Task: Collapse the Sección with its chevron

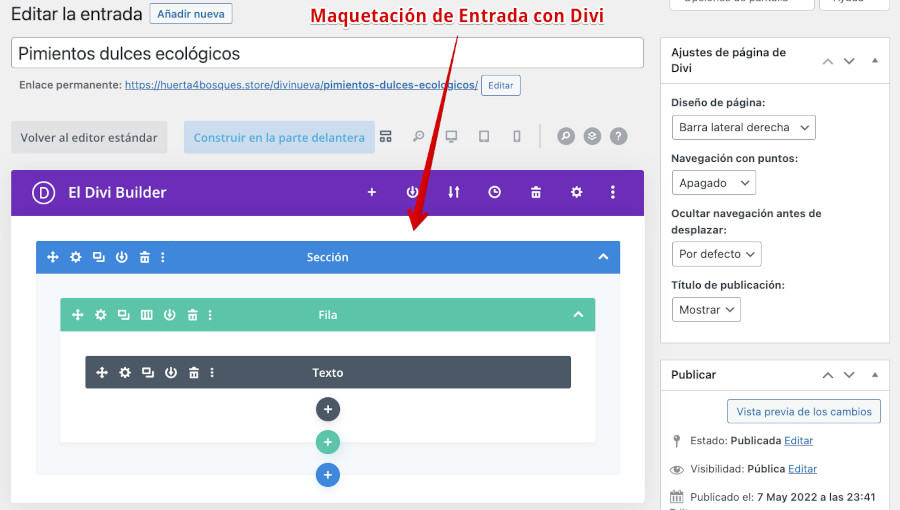Action: click(x=603, y=257)
